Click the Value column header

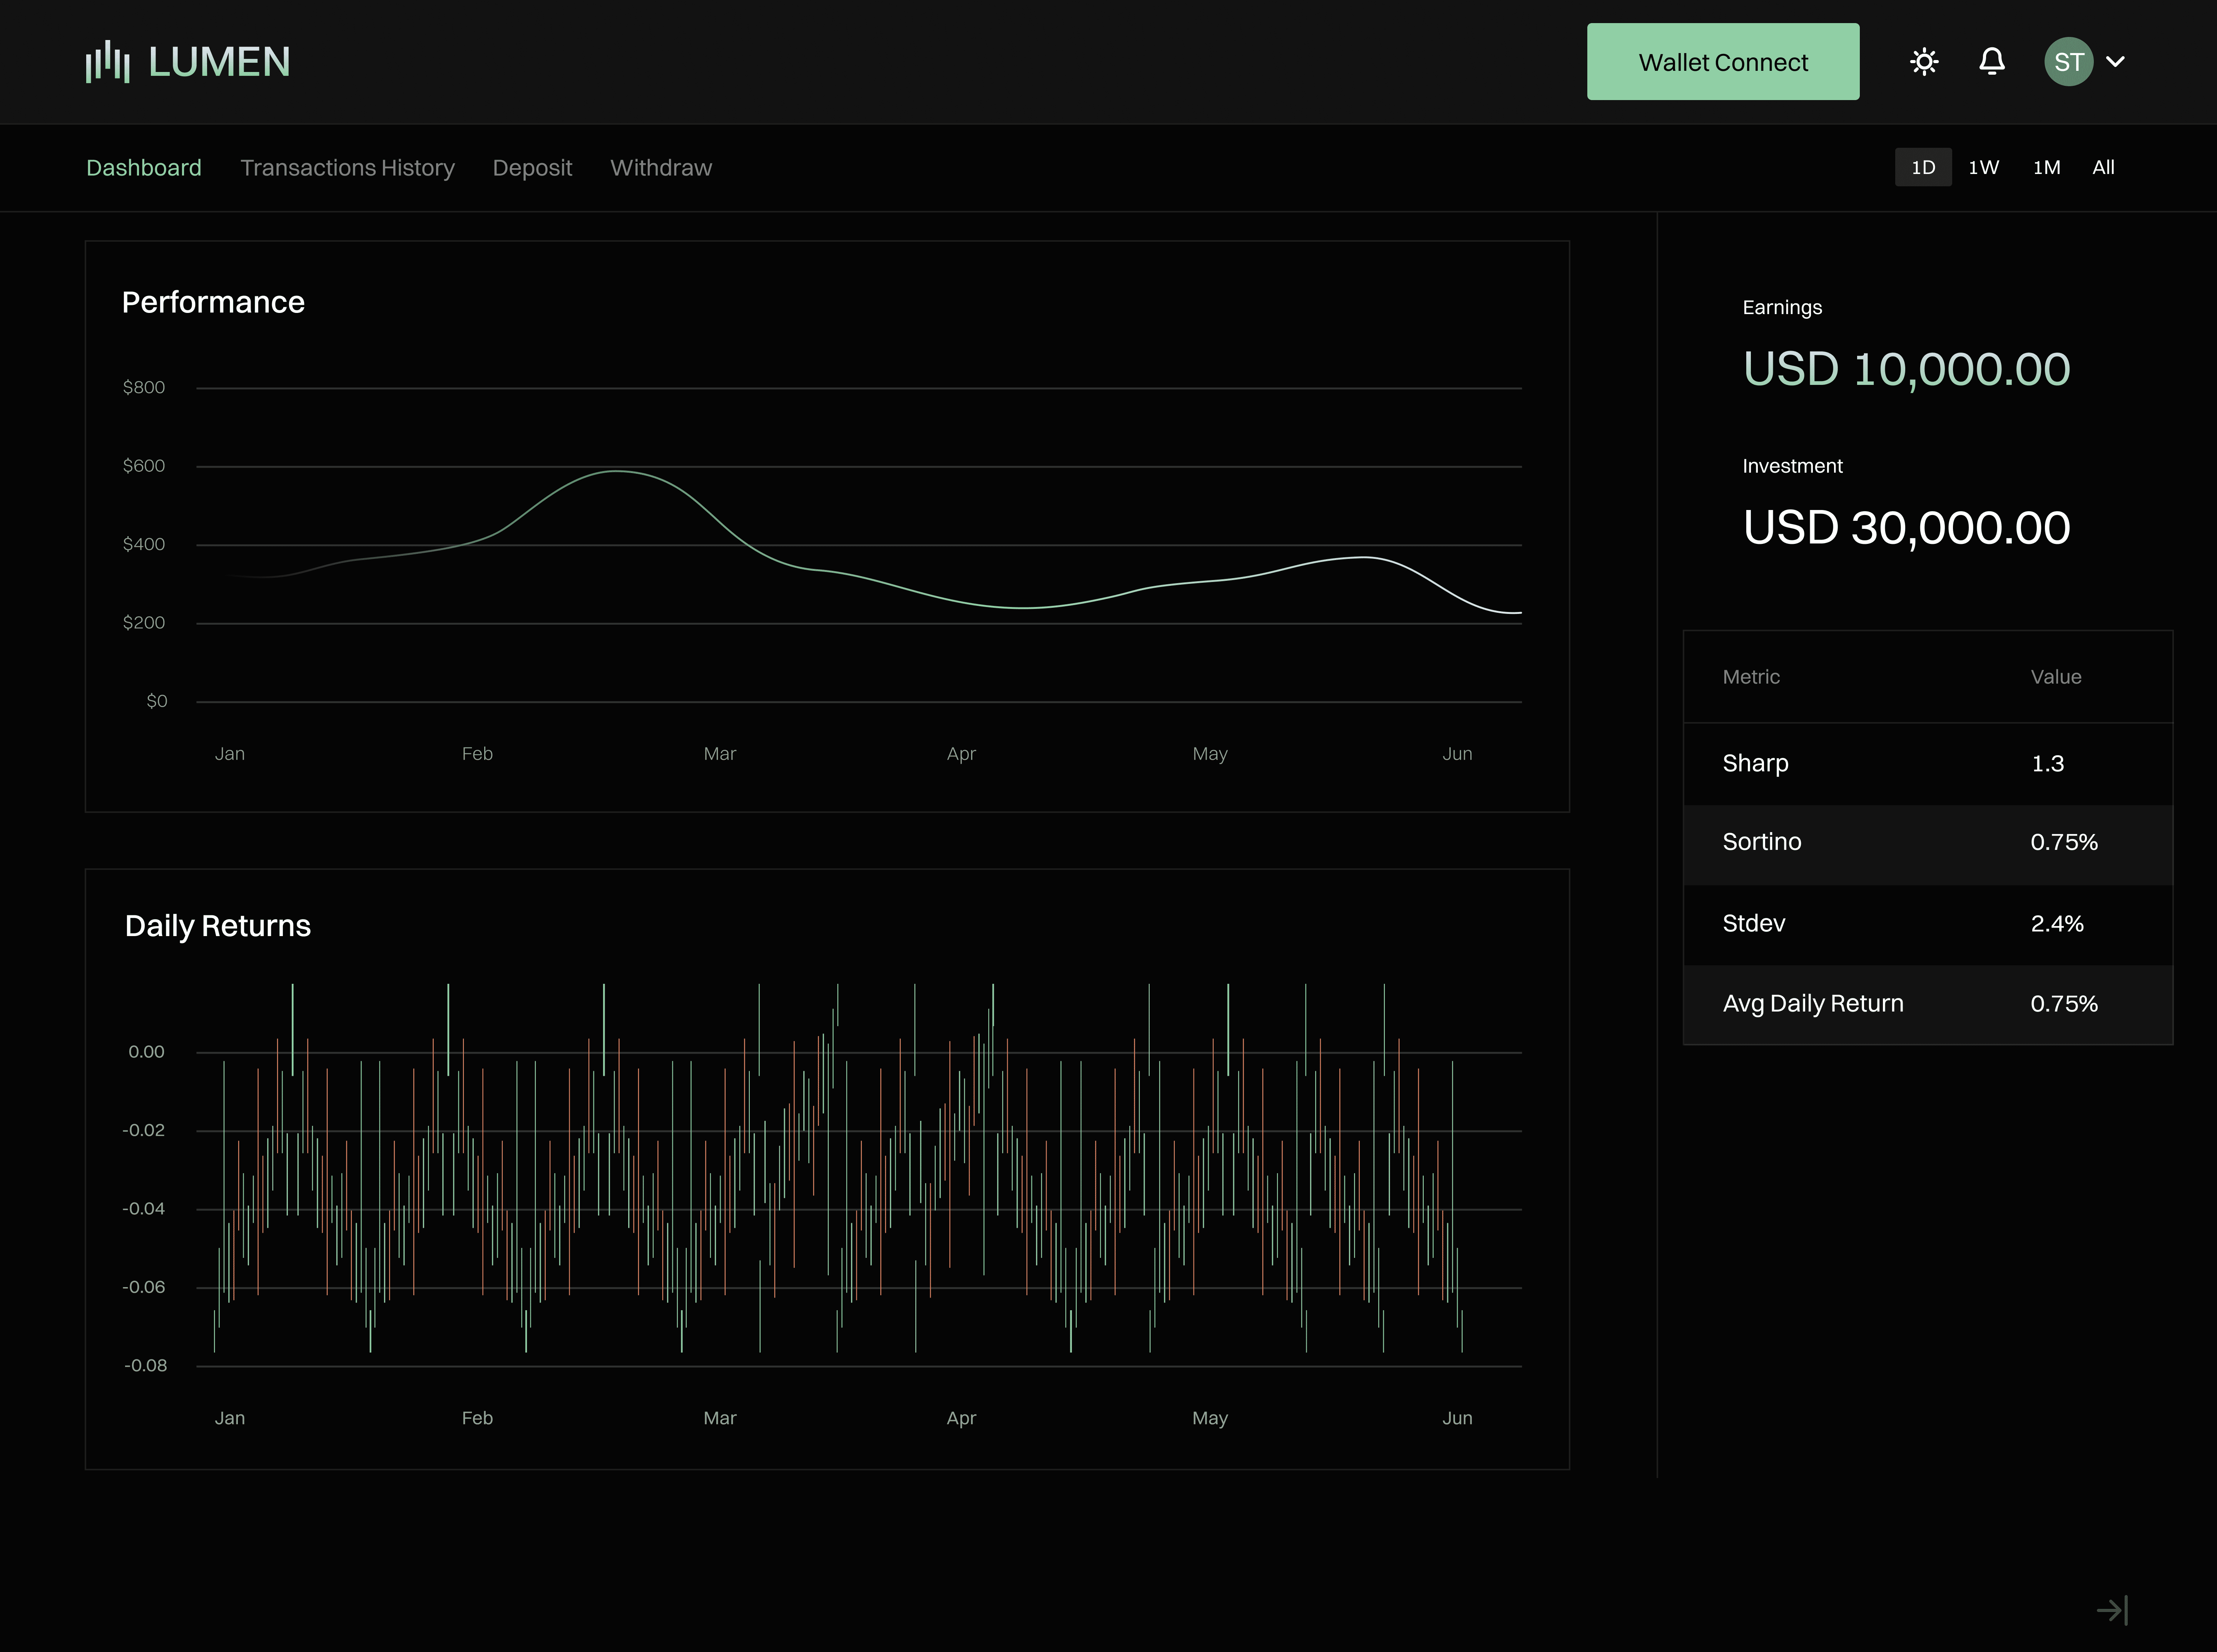2056,677
